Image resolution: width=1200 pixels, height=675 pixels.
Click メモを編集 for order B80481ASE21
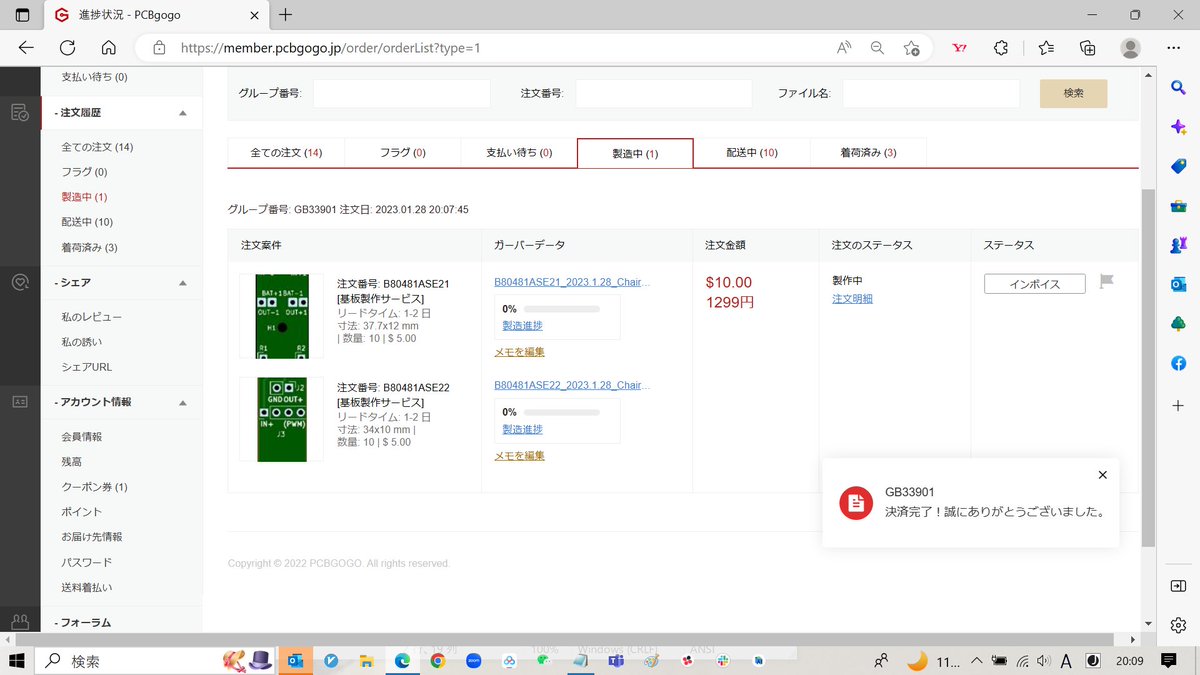click(519, 352)
